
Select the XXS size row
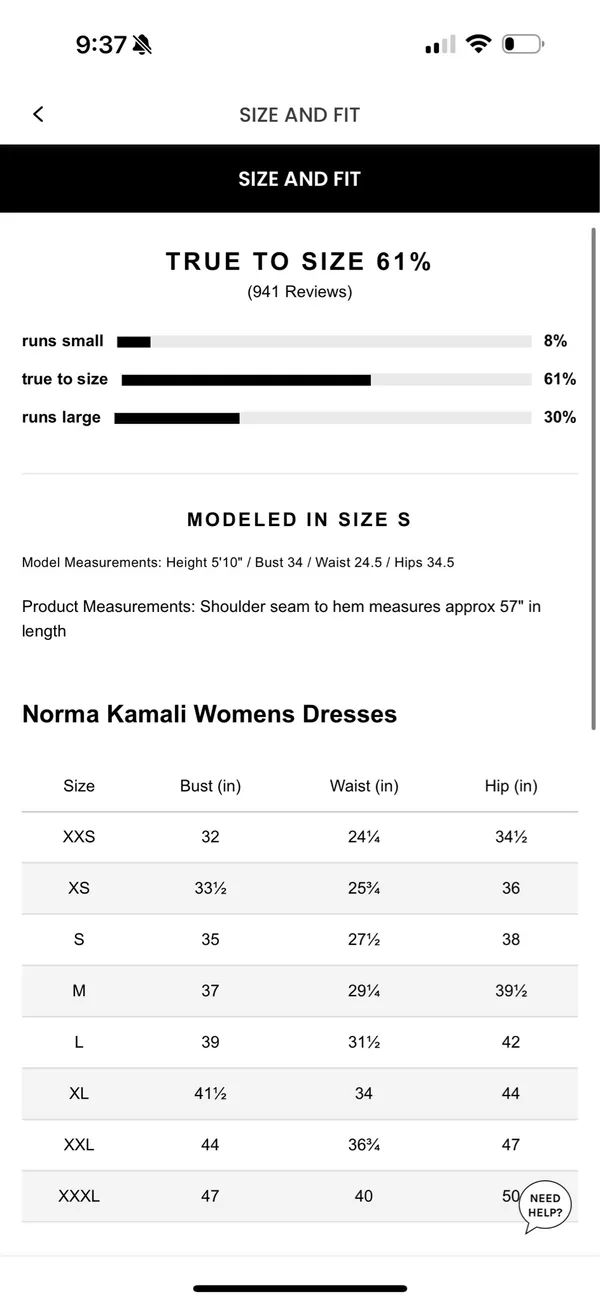(299, 837)
